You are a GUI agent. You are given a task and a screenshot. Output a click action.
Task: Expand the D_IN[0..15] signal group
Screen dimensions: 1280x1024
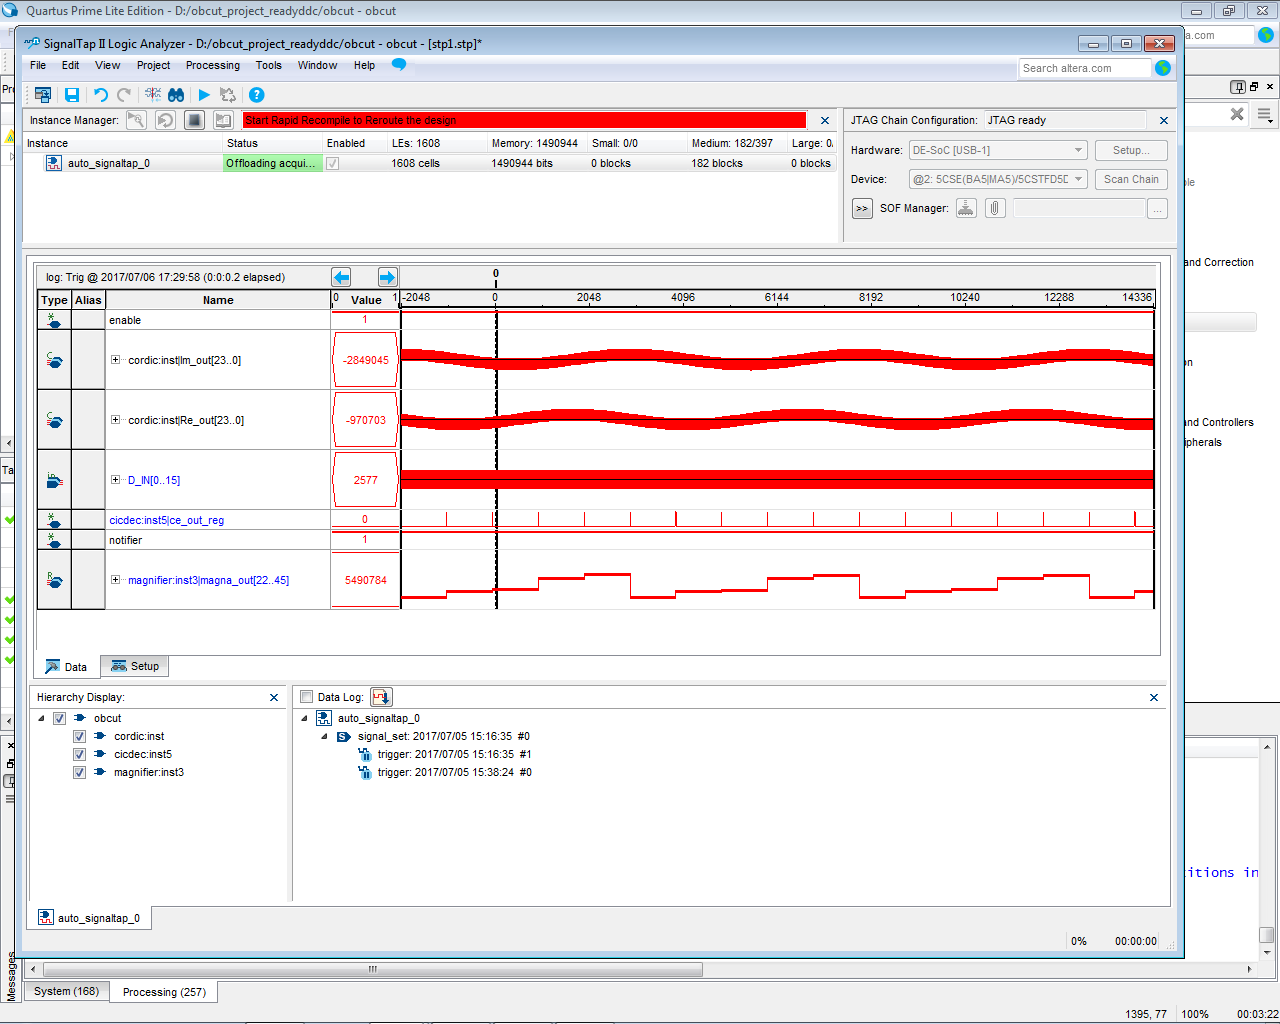[x=116, y=480]
